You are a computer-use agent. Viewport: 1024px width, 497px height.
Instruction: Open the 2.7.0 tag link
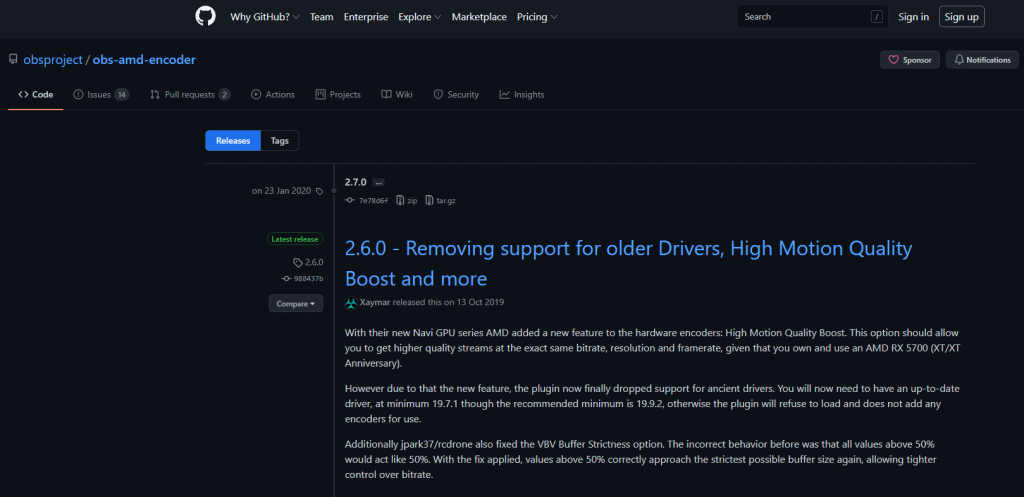[x=356, y=182]
